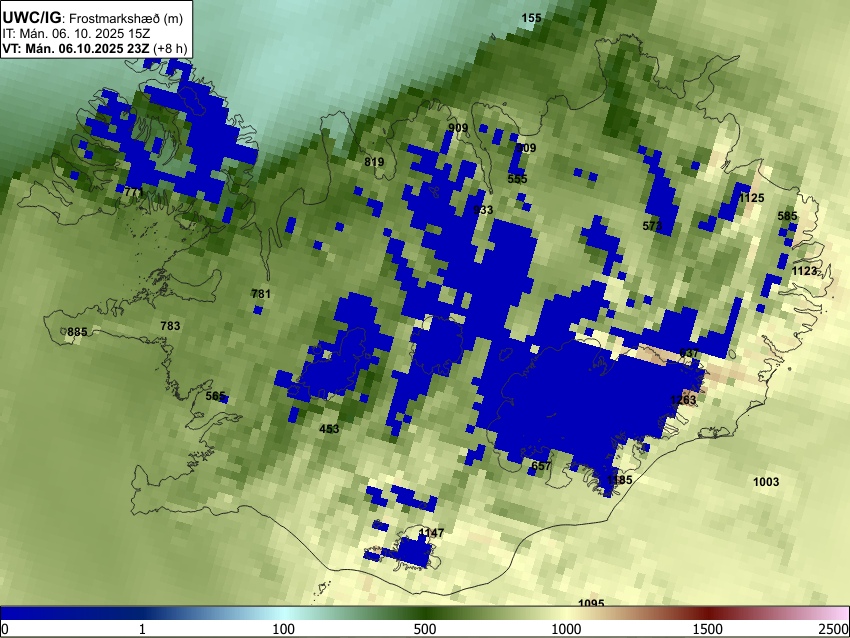The height and width of the screenshot is (638, 850).
Task: Click the map value 1003 offshore
Action: point(766,481)
